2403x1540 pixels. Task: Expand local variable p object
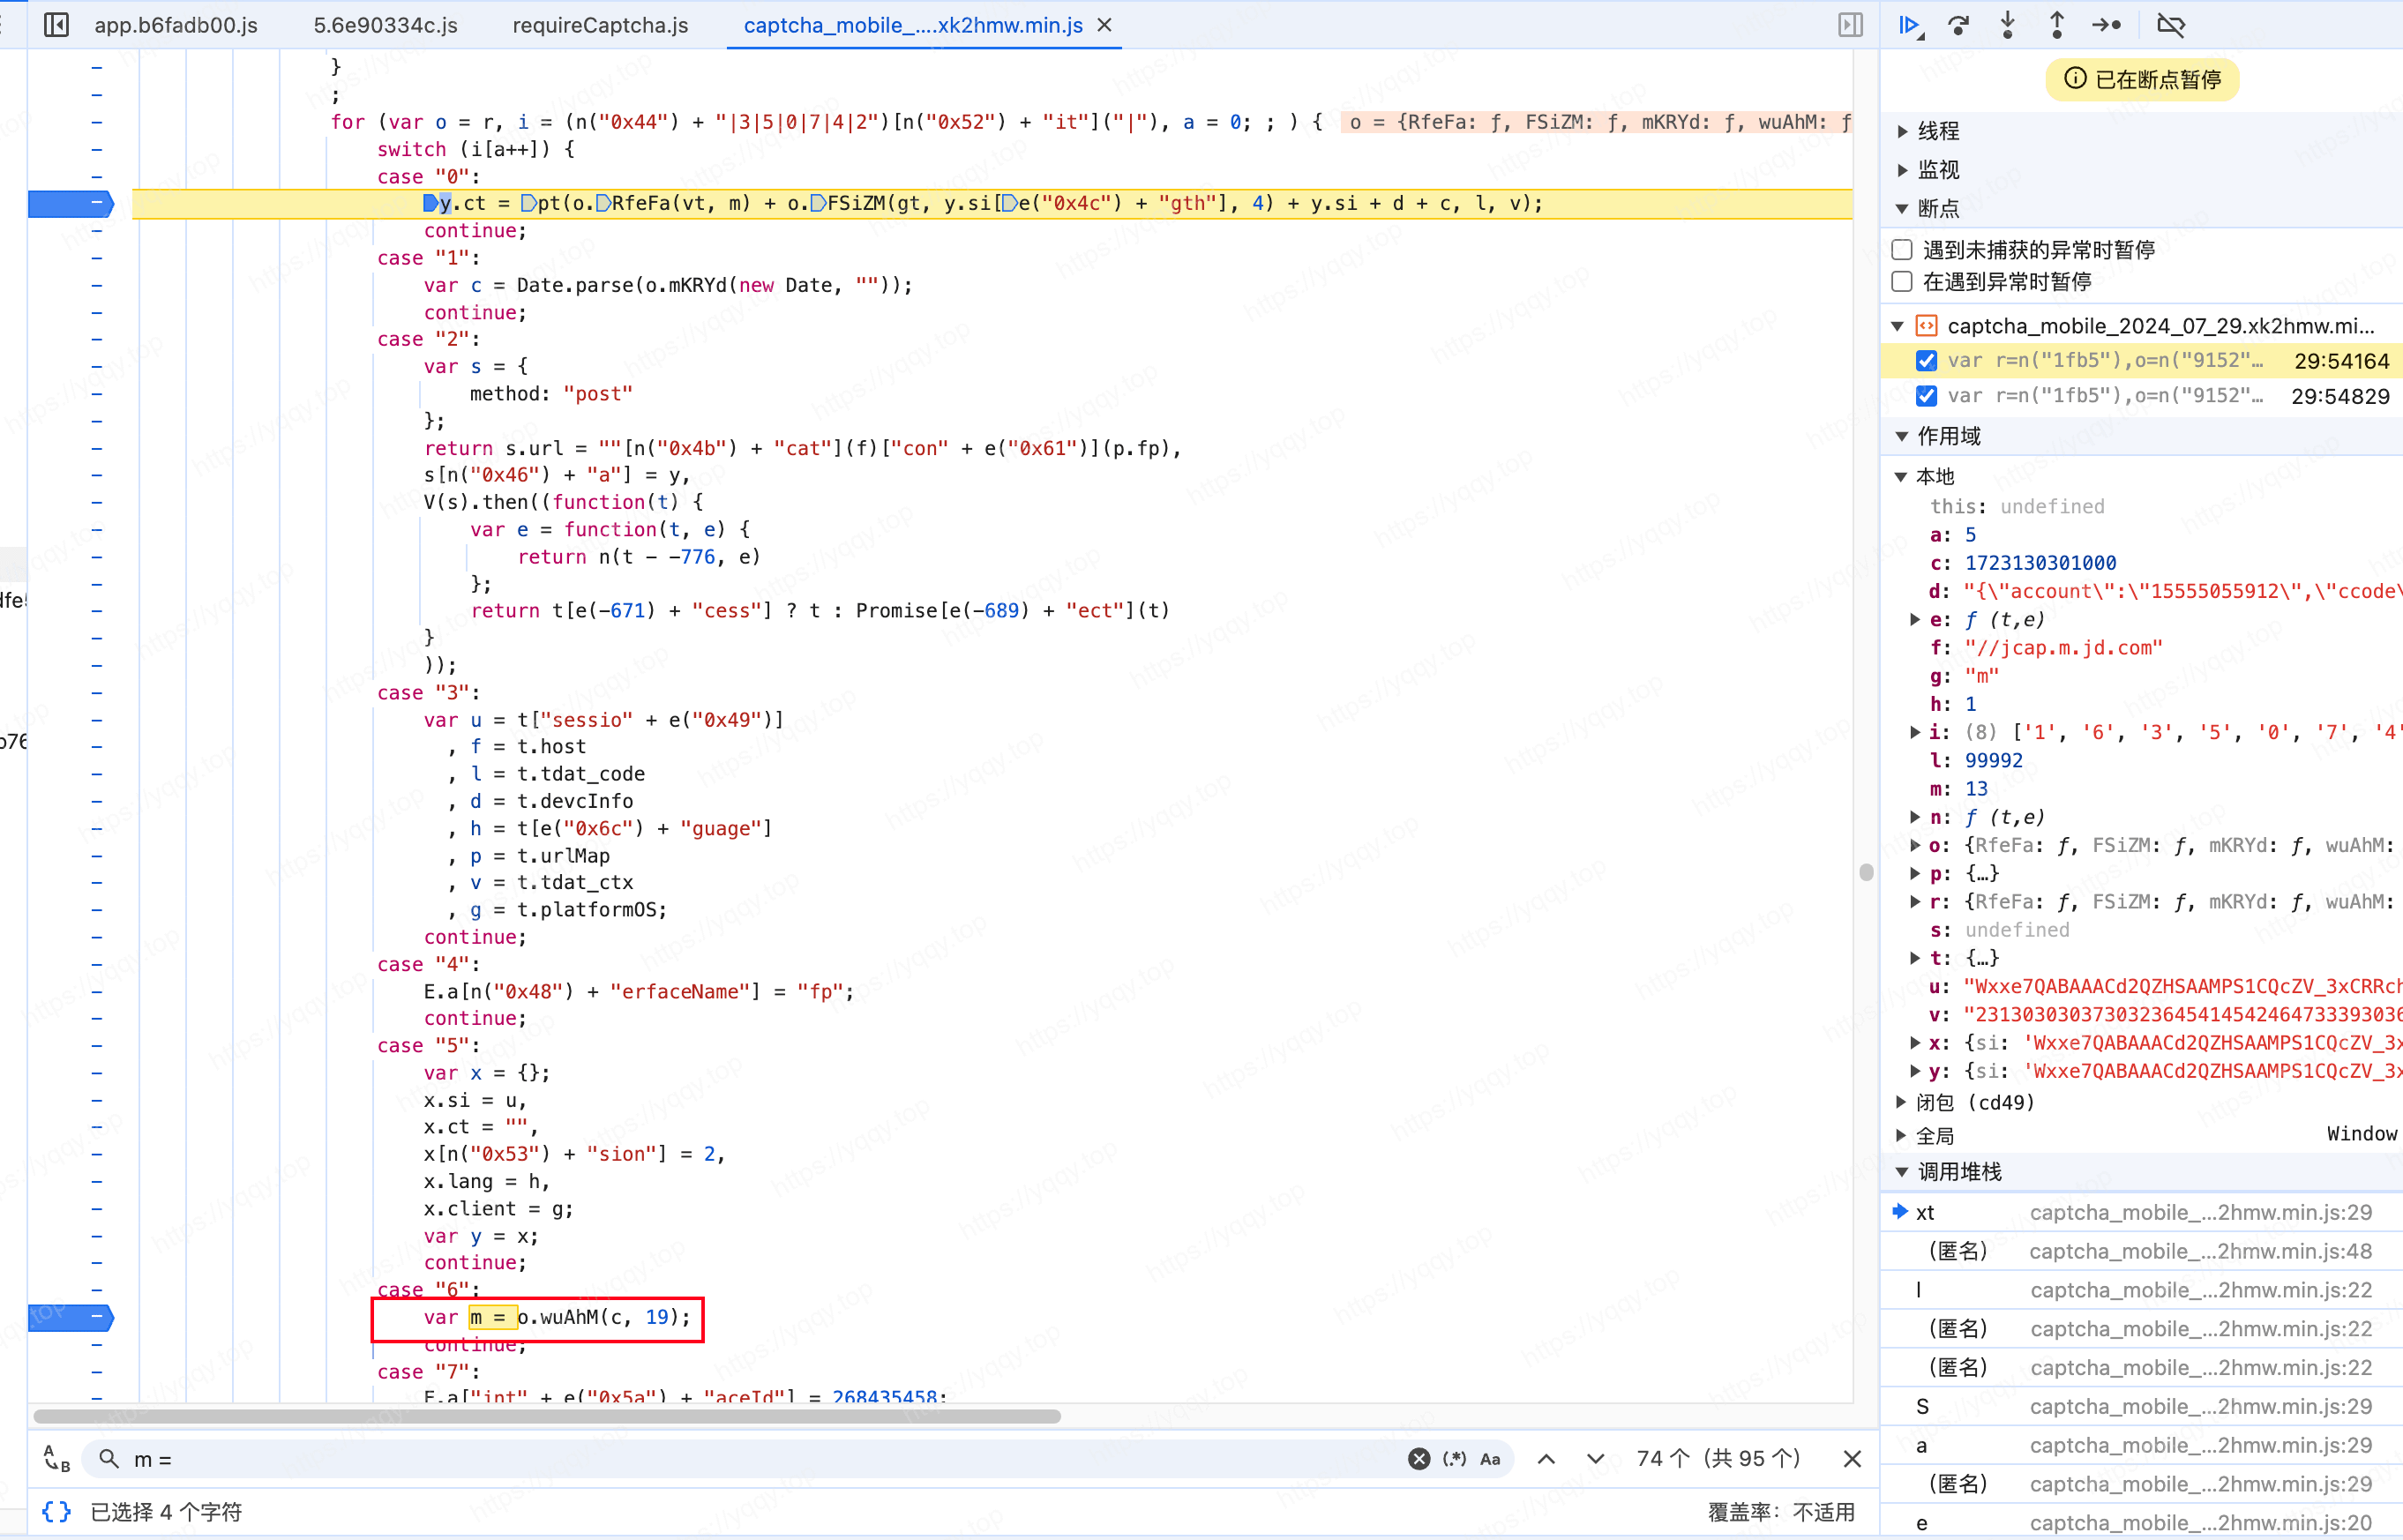coord(1915,873)
